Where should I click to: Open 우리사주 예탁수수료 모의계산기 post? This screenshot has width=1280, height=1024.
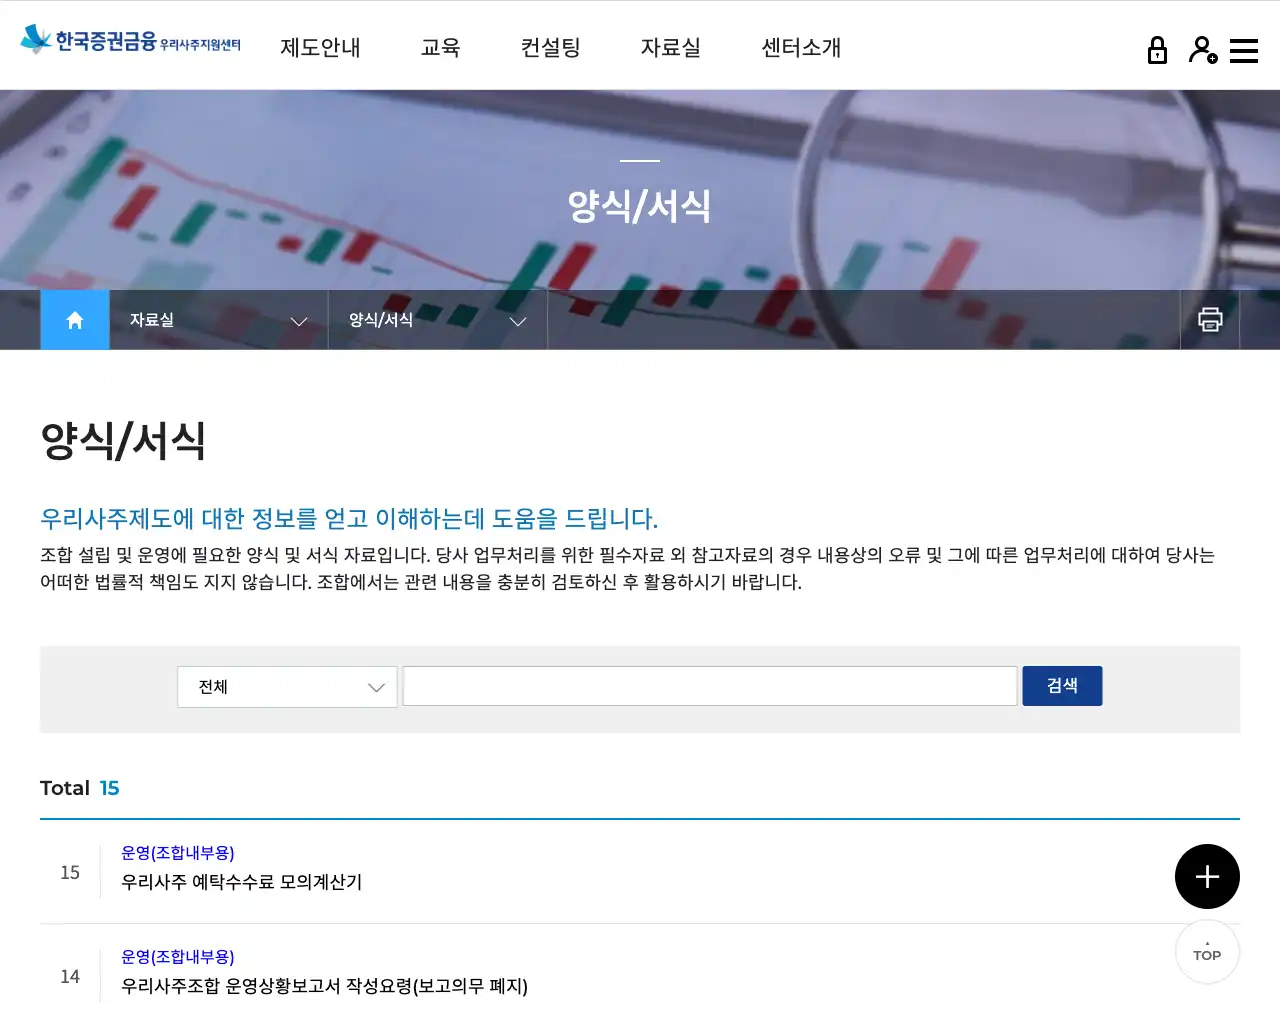(x=241, y=882)
